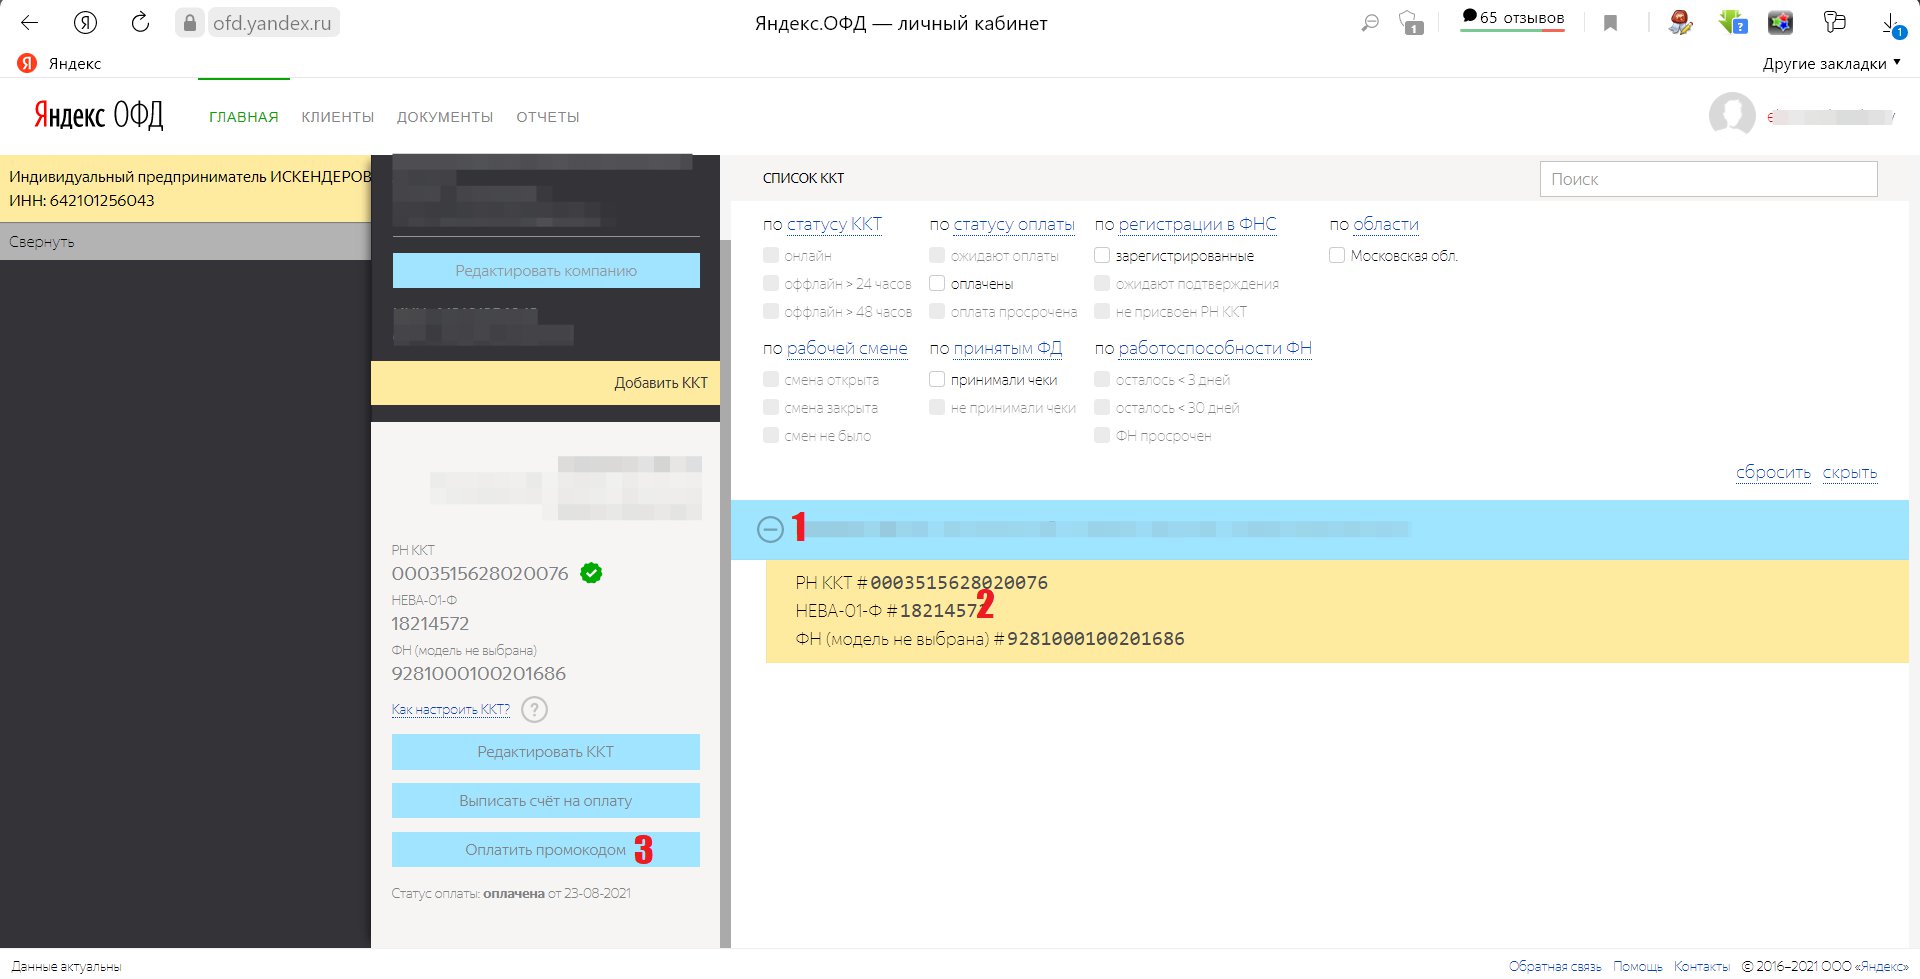Tick the осталось < 30 дней checkbox
Screen dimensions: 1920x979
(x=1102, y=408)
